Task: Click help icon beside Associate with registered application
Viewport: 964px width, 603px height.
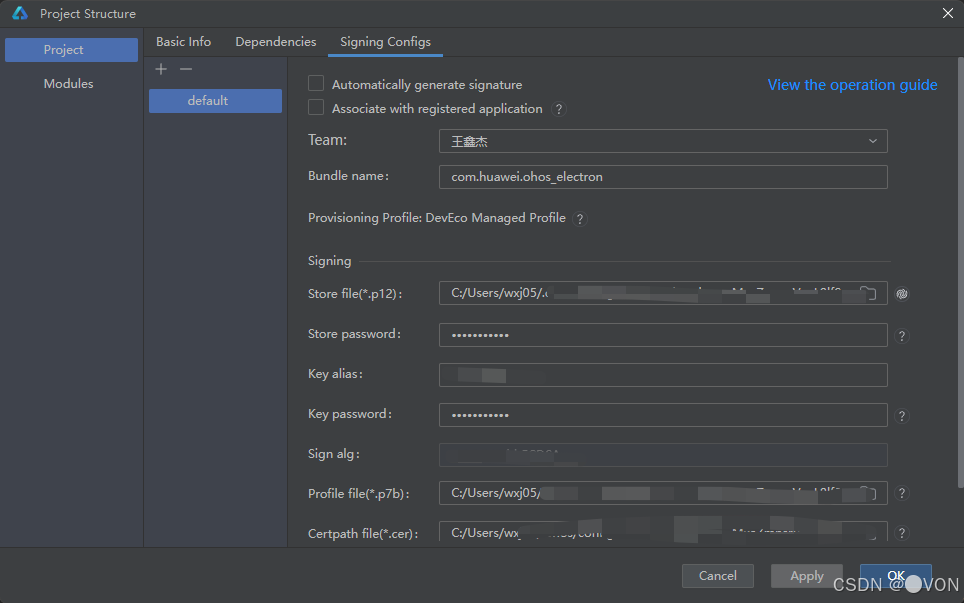Action: (x=558, y=109)
